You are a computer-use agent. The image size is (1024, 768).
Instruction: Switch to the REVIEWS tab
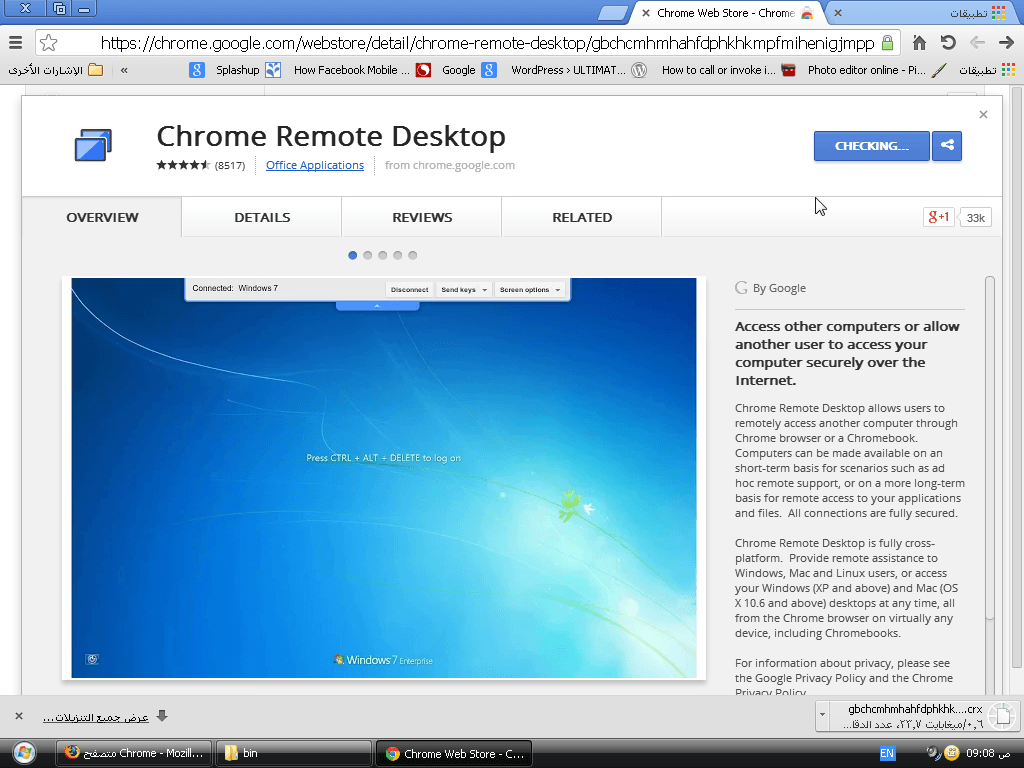click(422, 217)
